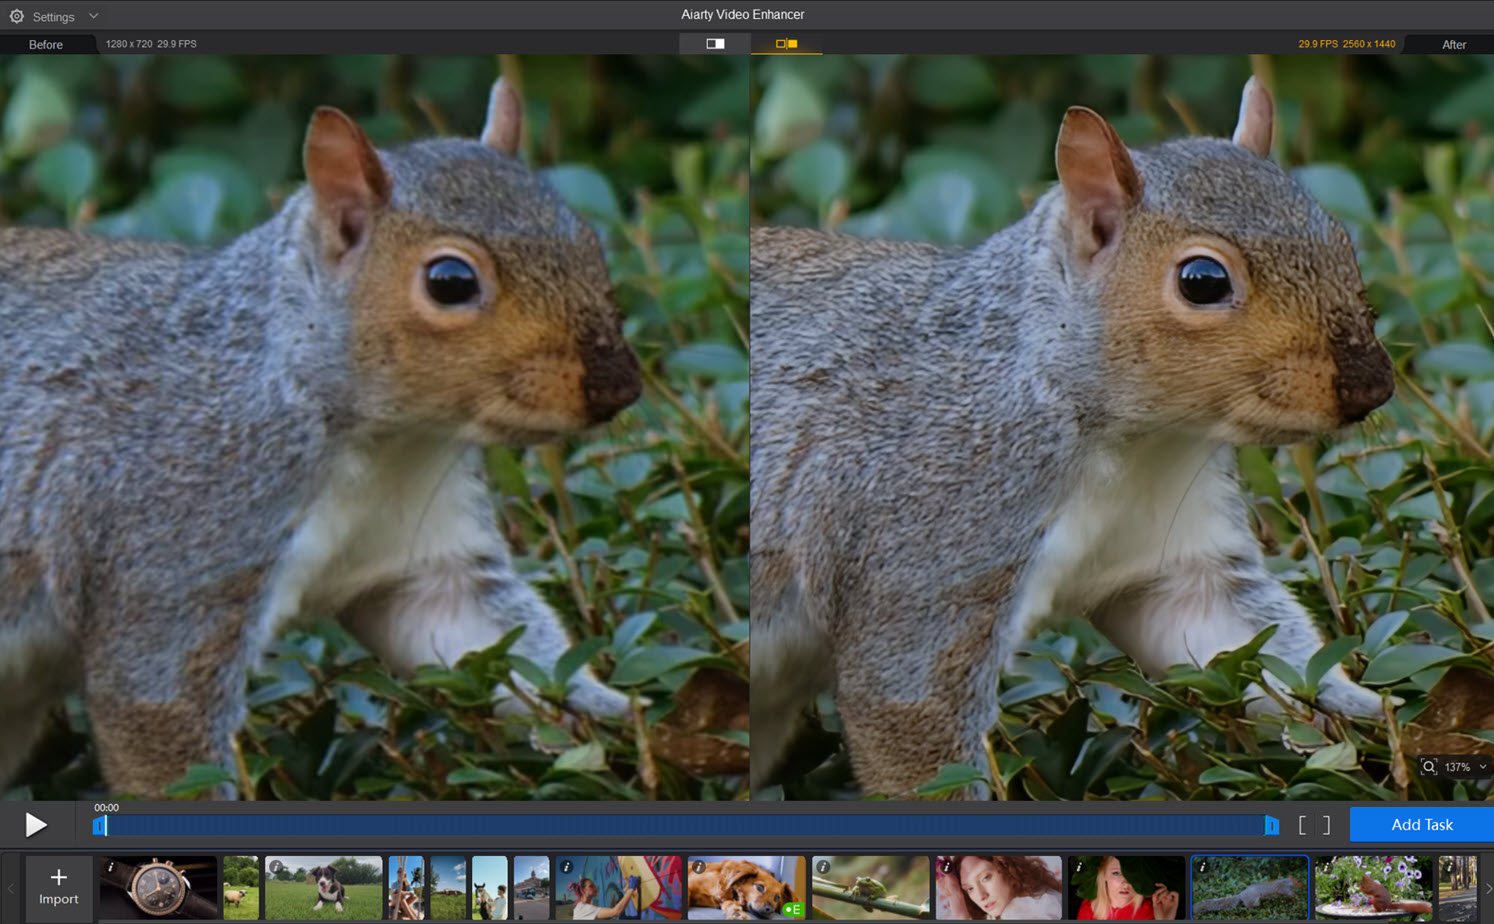
Task: Go to next thumbnails with right arrow
Action: [x=1487, y=888]
